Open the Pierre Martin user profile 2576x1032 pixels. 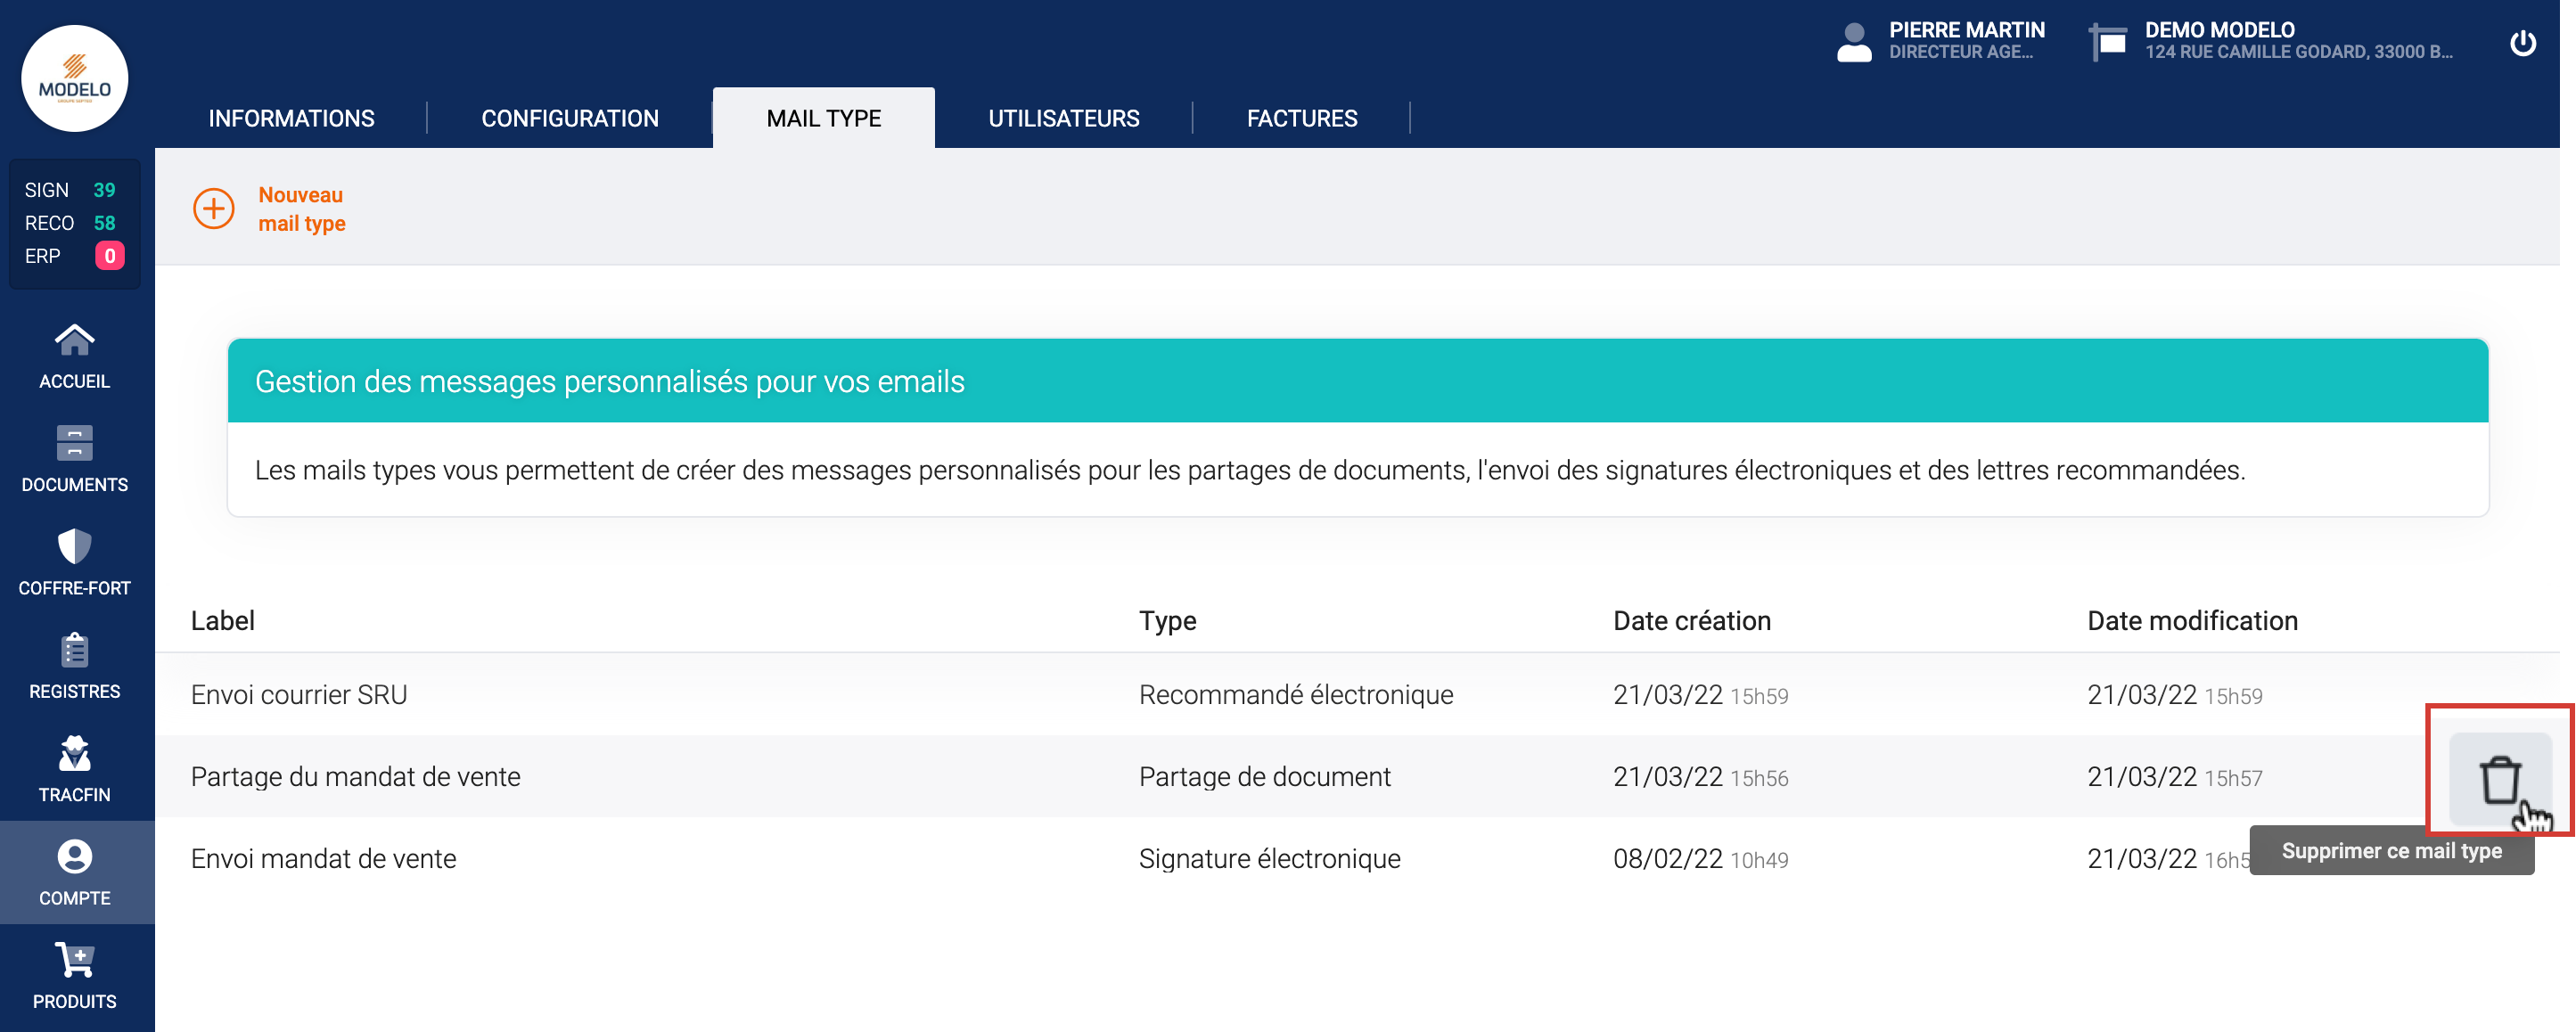(1940, 41)
